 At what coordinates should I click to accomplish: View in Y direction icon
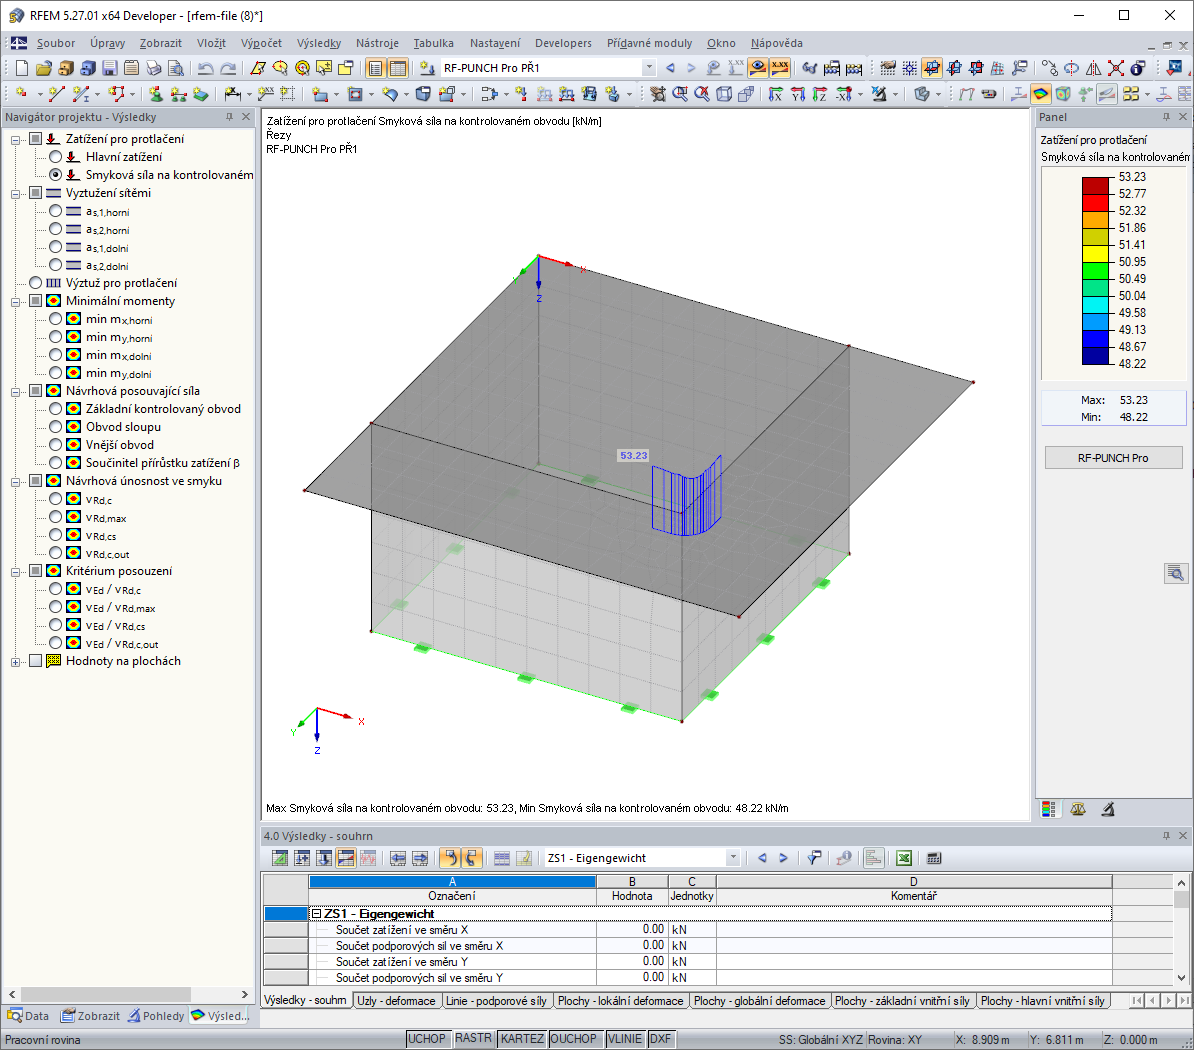(797, 94)
